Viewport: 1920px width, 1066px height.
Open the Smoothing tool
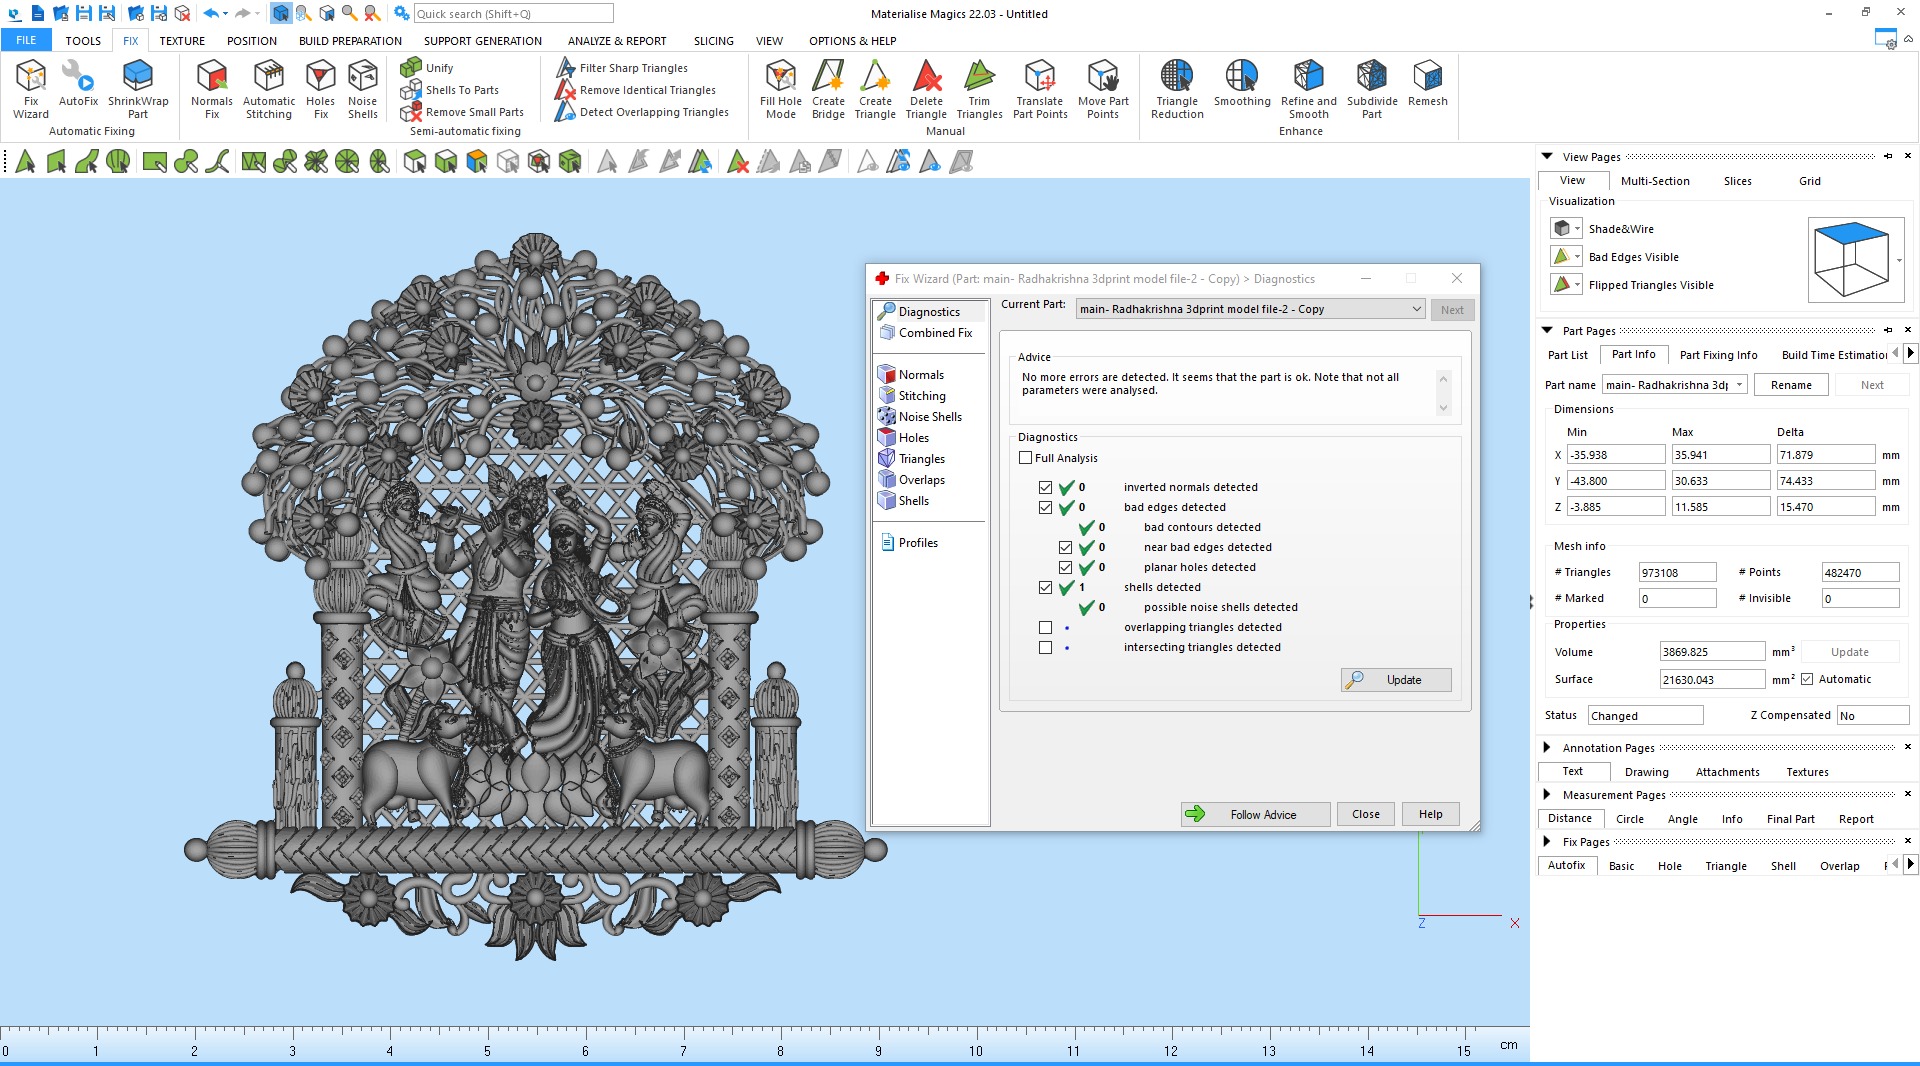[1242, 83]
